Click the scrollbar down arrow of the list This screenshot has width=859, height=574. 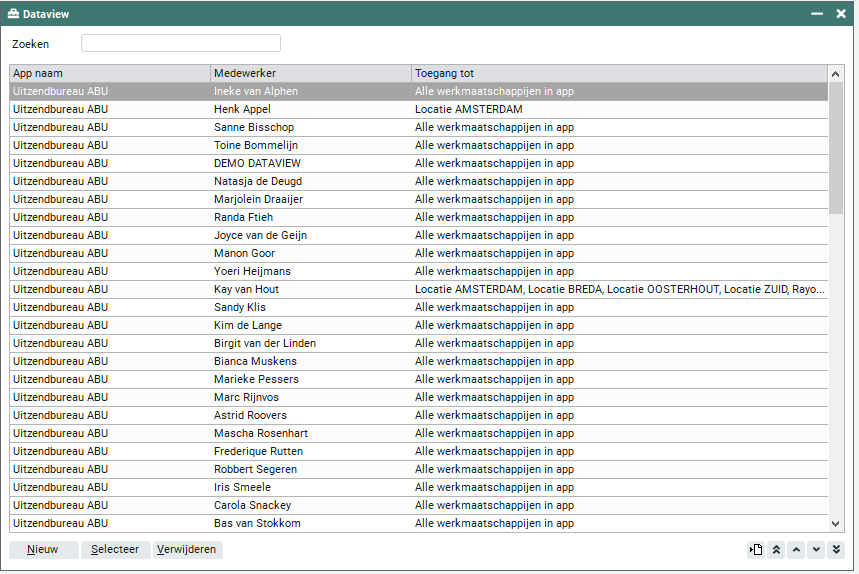click(x=836, y=523)
